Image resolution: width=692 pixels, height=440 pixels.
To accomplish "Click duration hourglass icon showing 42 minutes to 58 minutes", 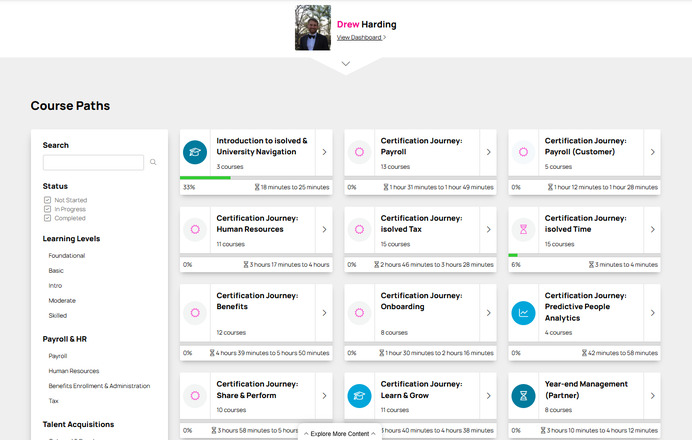I will click(584, 353).
